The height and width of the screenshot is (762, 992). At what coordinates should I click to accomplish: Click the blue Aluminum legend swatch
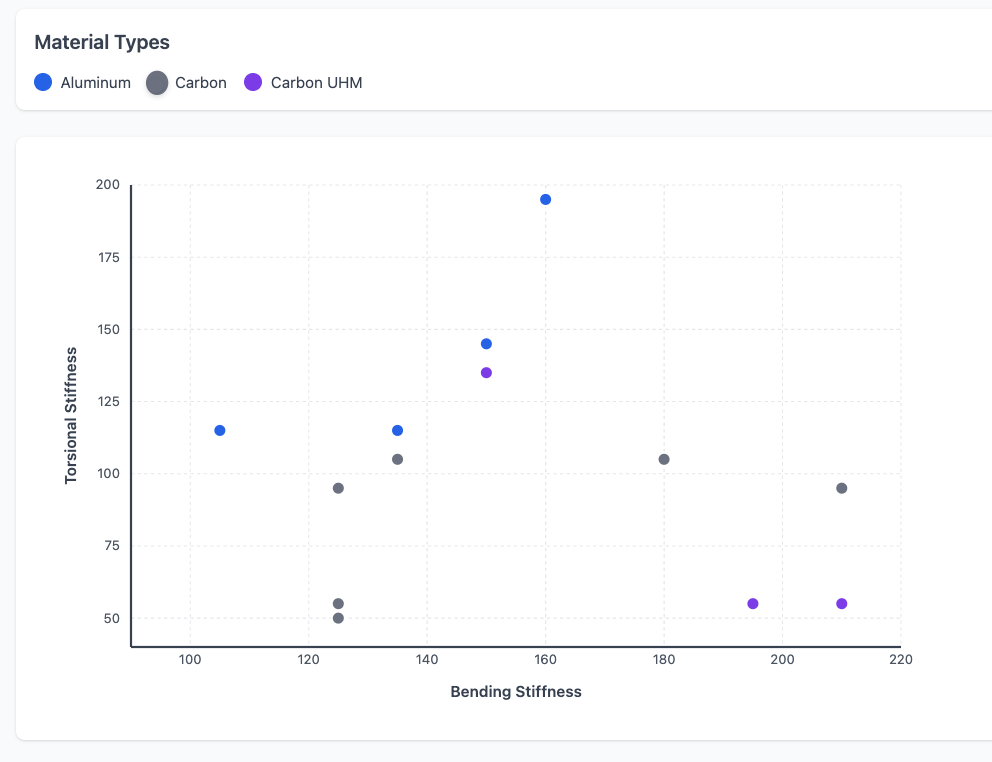(x=43, y=83)
